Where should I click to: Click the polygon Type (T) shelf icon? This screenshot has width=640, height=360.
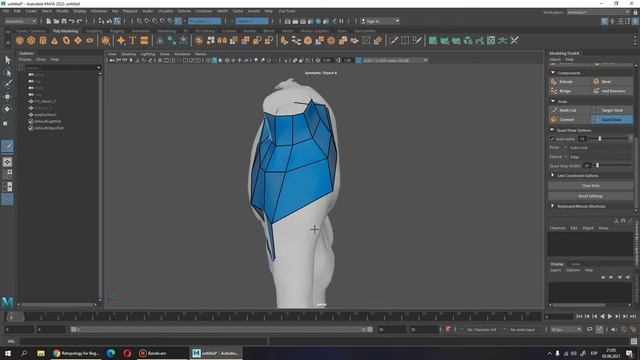[x=132, y=40]
